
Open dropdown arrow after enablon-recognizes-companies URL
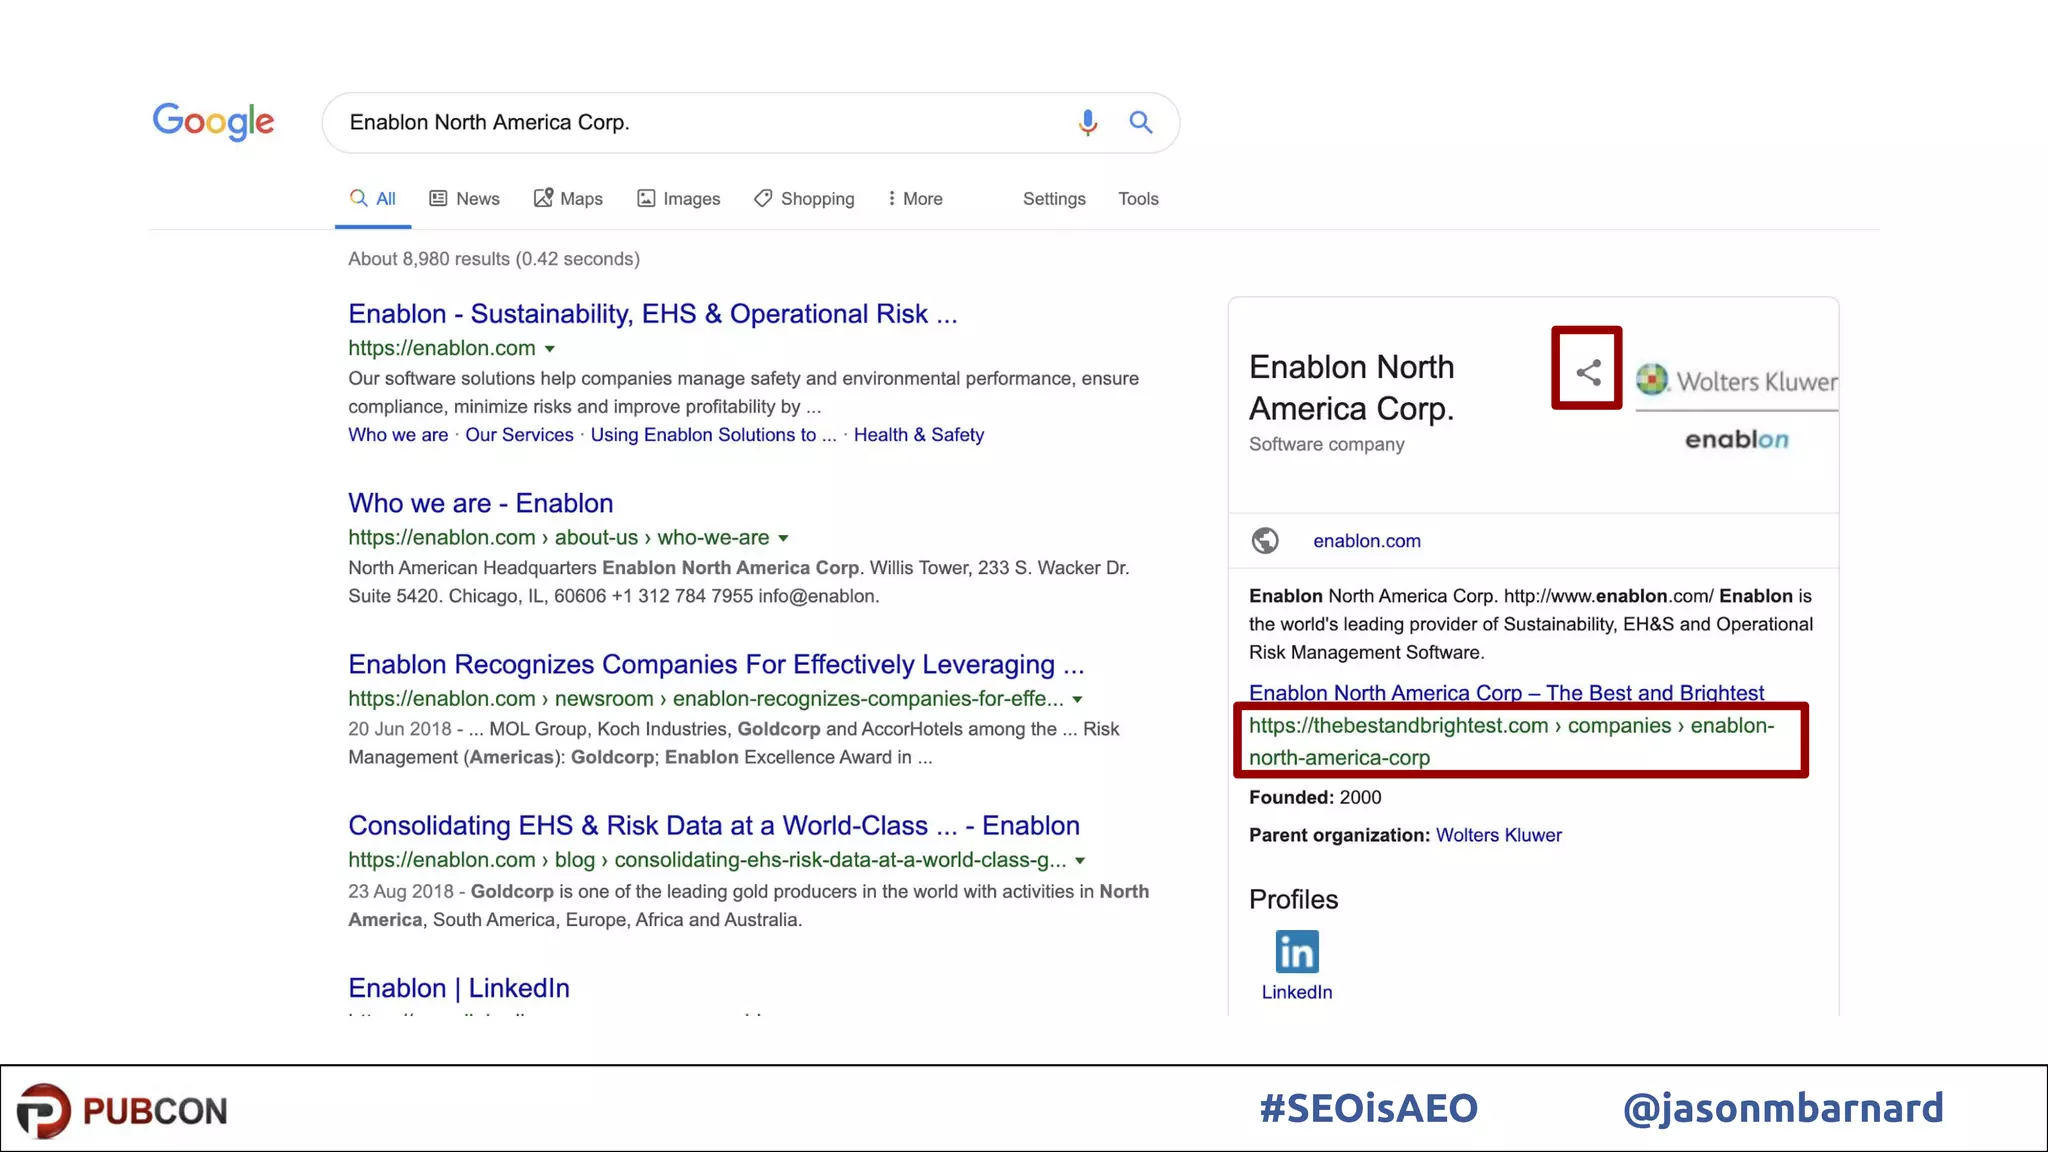(1077, 699)
